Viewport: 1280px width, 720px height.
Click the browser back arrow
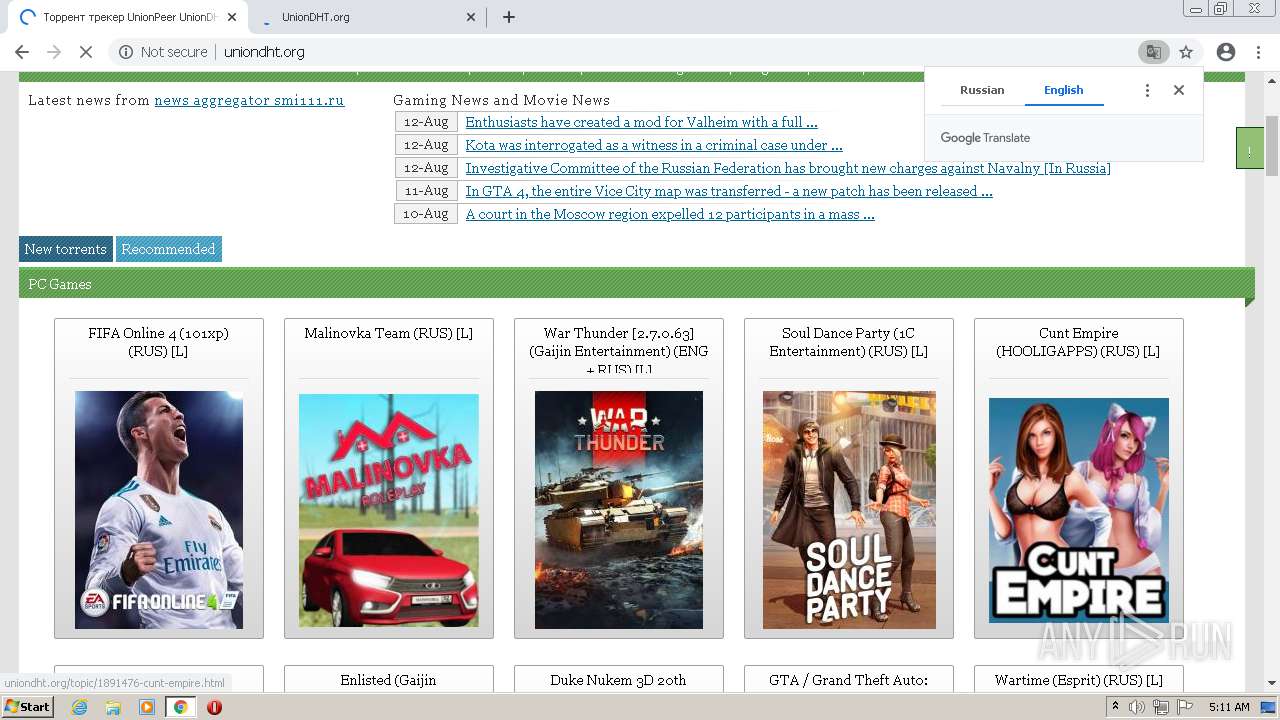(22, 52)
